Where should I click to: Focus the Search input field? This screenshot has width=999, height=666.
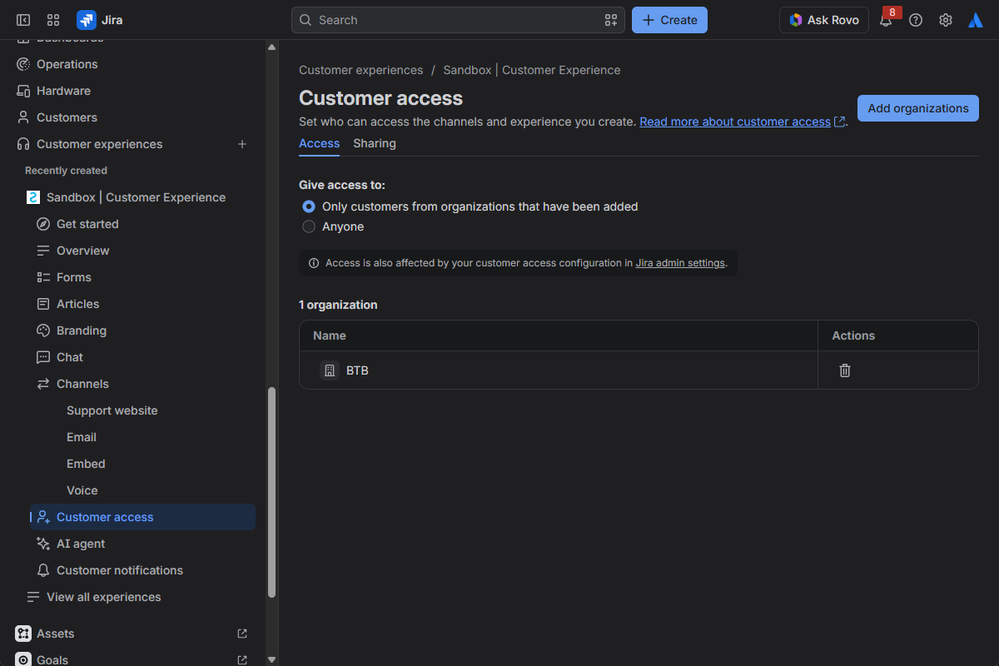(457, 20)
